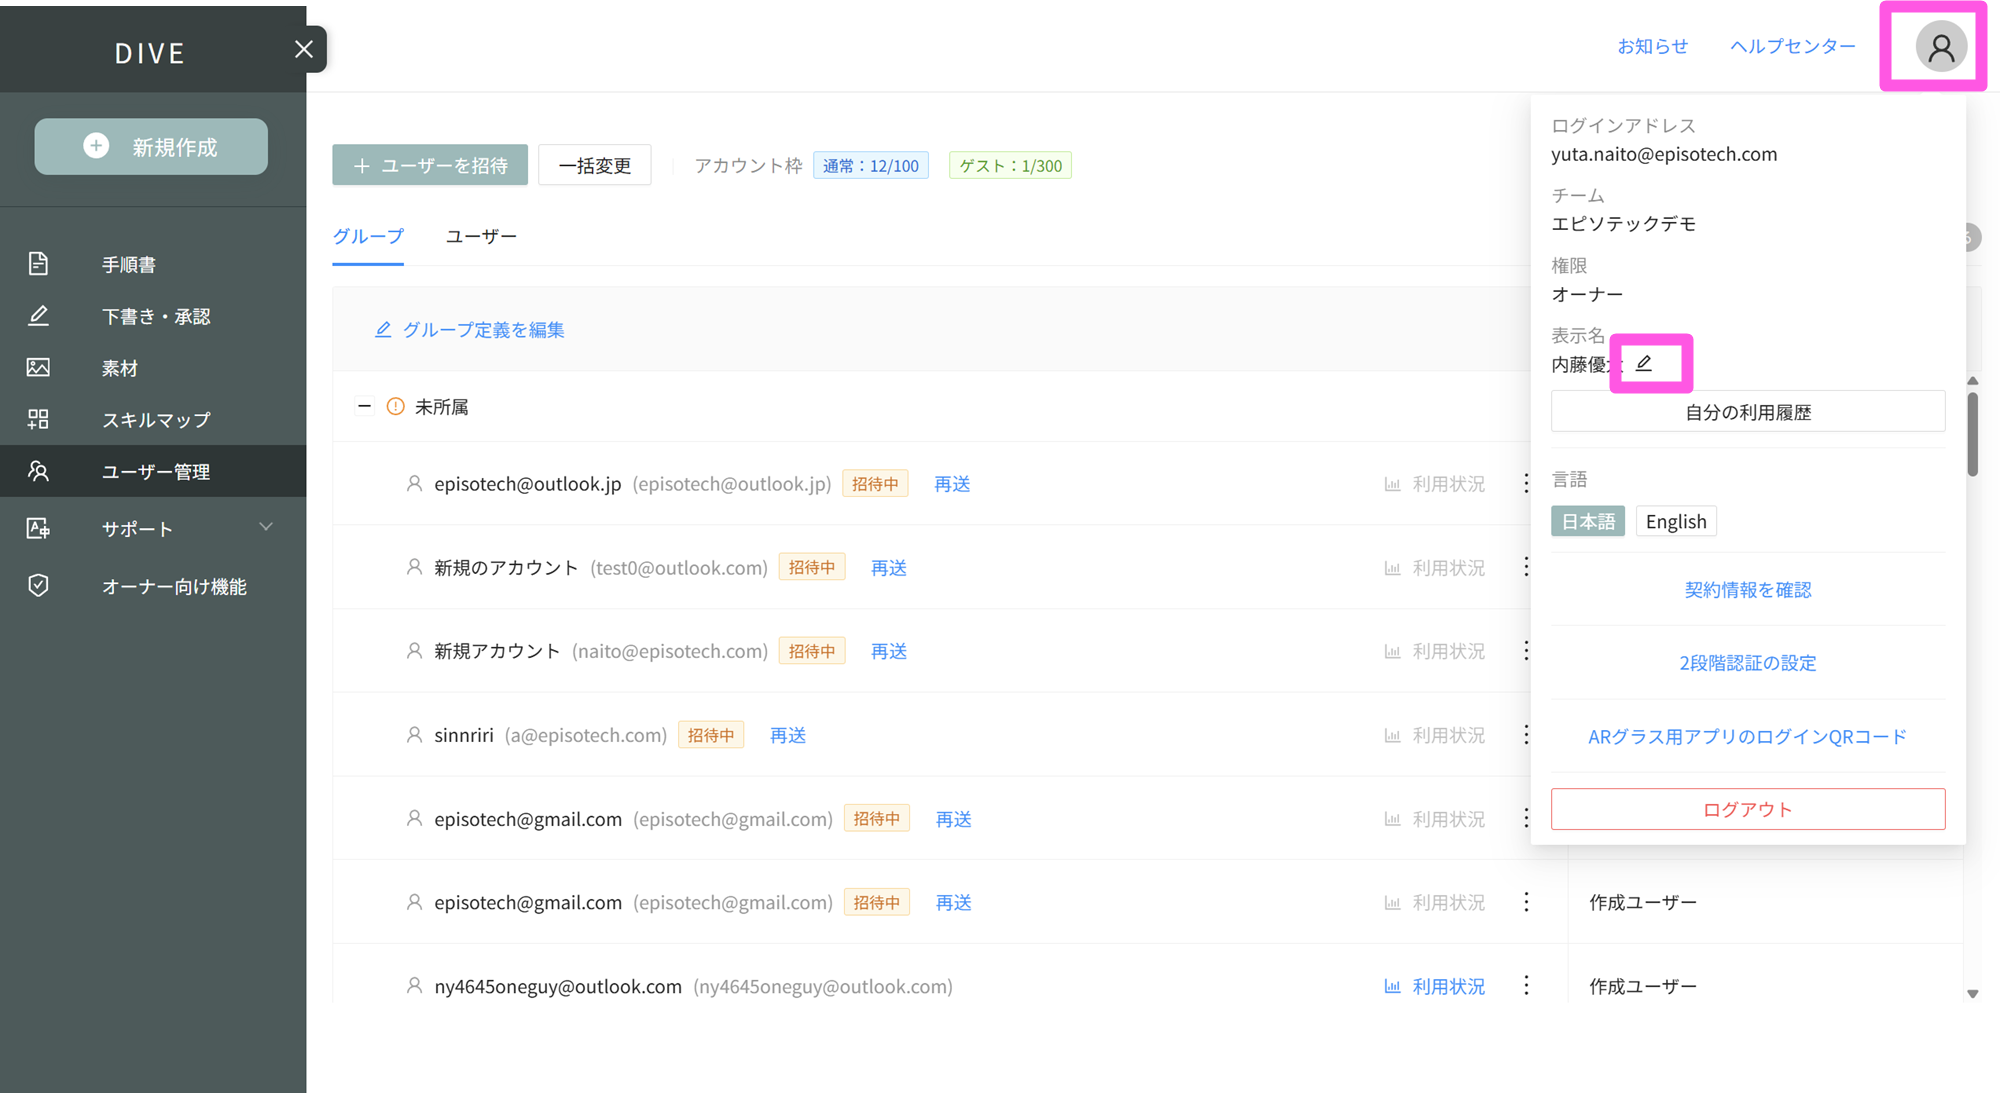Screen dimensions: 2000x1093
Task: Click the pencil icon beside display name
Action: click(x=1644, y=363)
